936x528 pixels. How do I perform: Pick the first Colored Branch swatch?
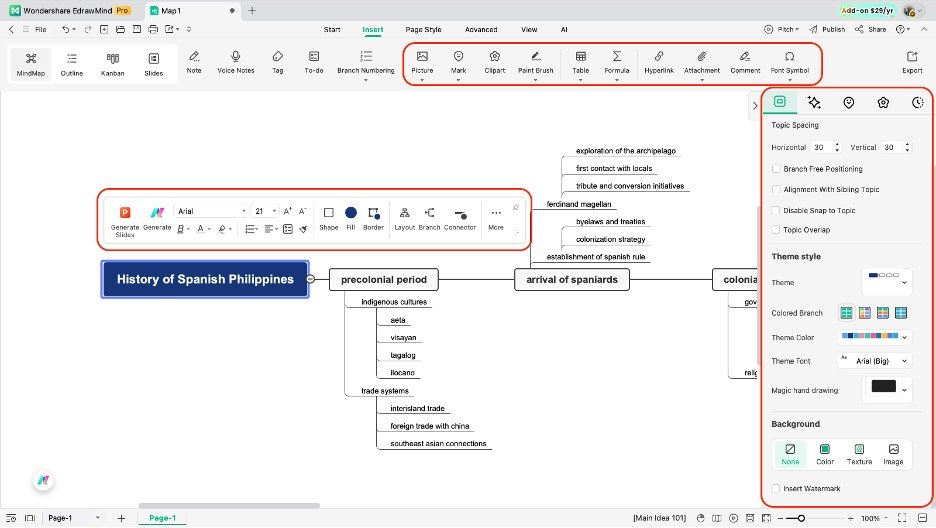coord(846,312)
